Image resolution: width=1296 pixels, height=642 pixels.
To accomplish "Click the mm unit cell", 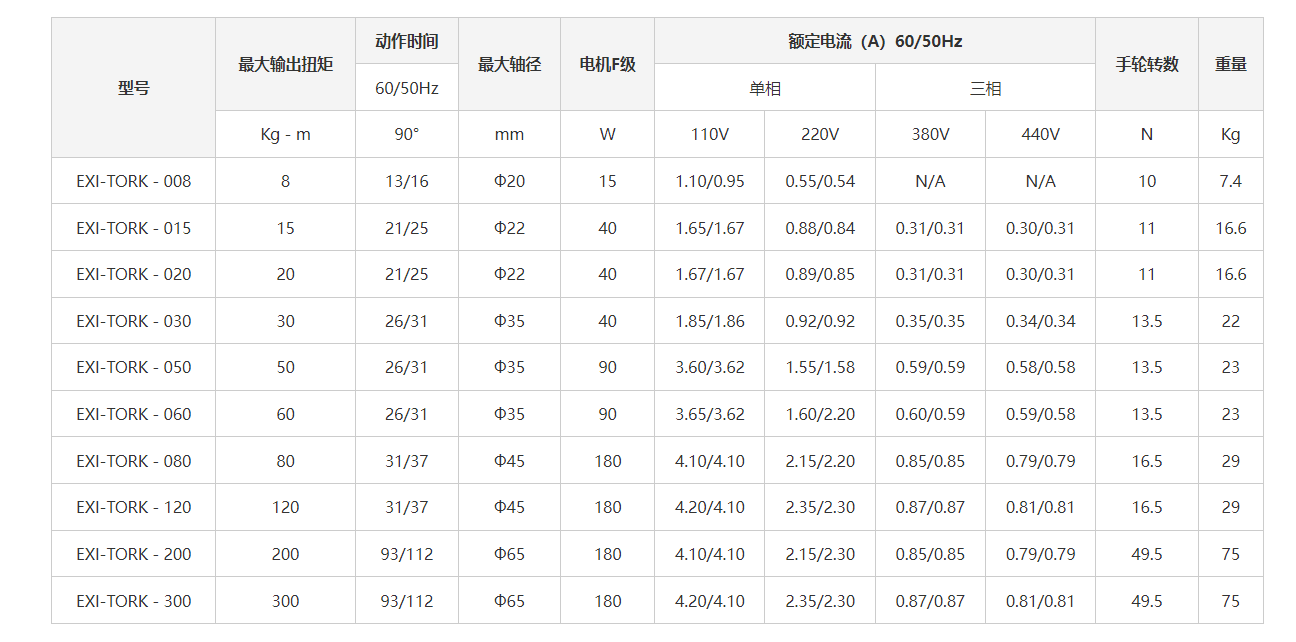I will [509, 134].
